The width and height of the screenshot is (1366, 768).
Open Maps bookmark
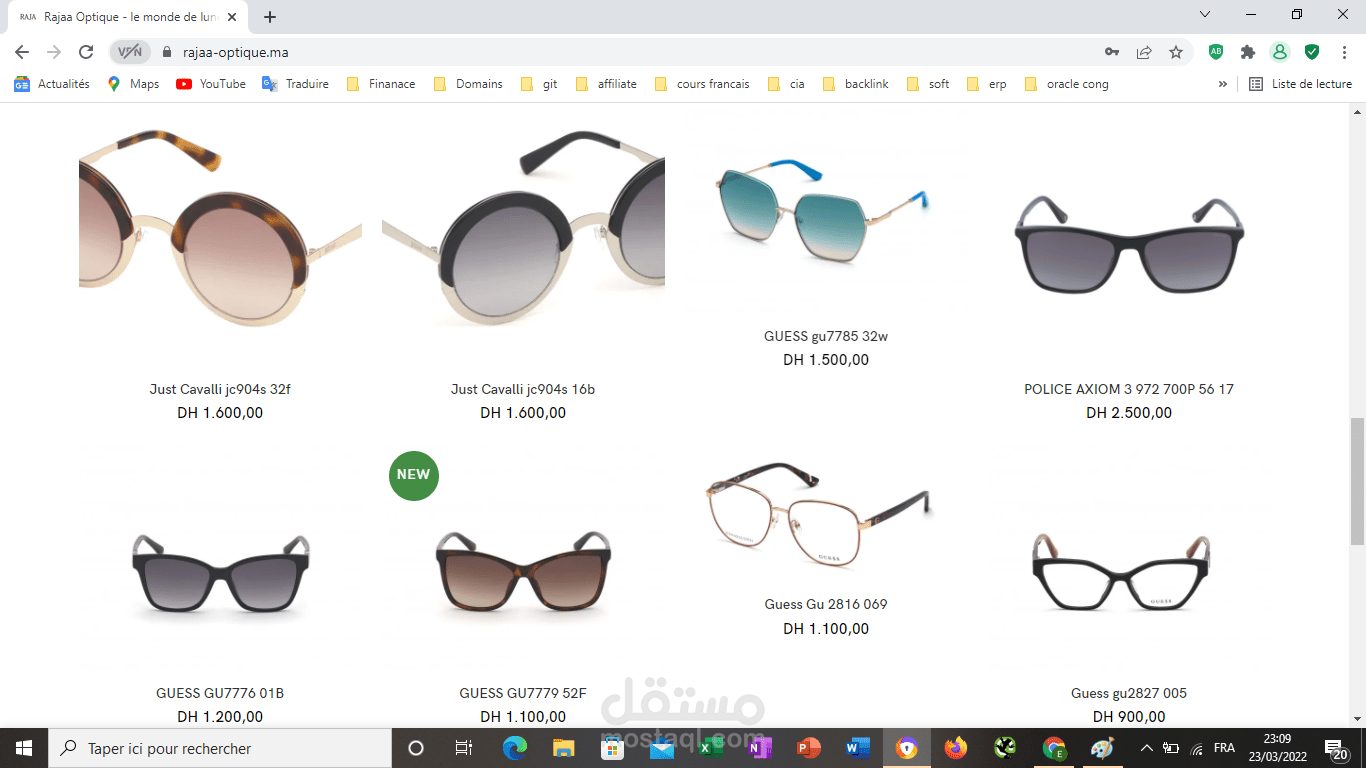(133, 84)
